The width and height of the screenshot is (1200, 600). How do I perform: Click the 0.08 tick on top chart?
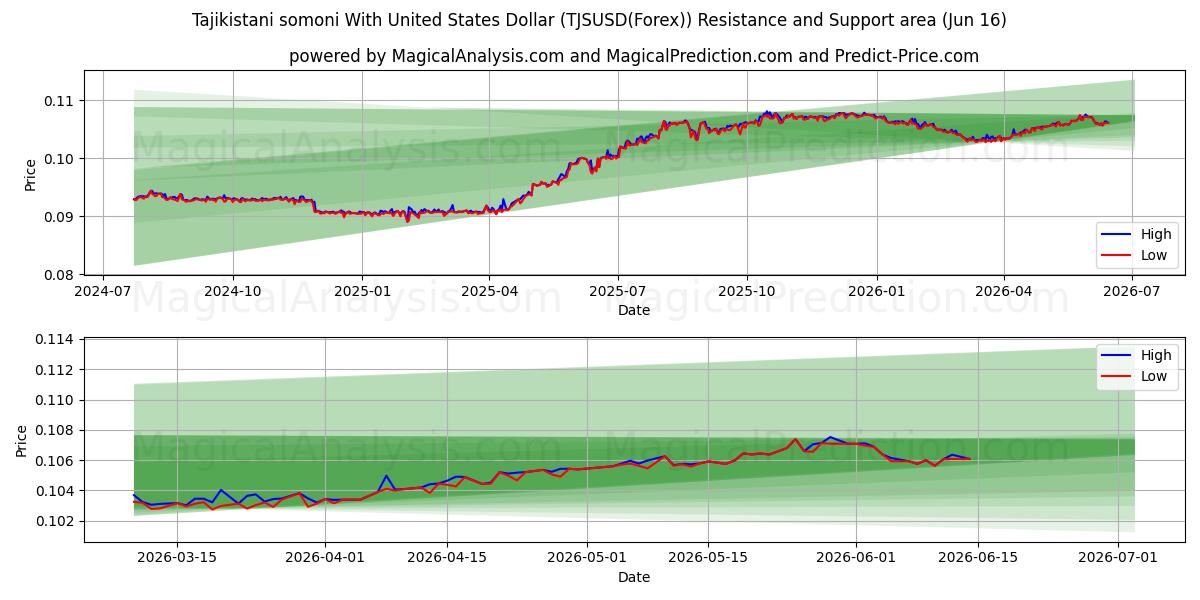coord(59,275)
